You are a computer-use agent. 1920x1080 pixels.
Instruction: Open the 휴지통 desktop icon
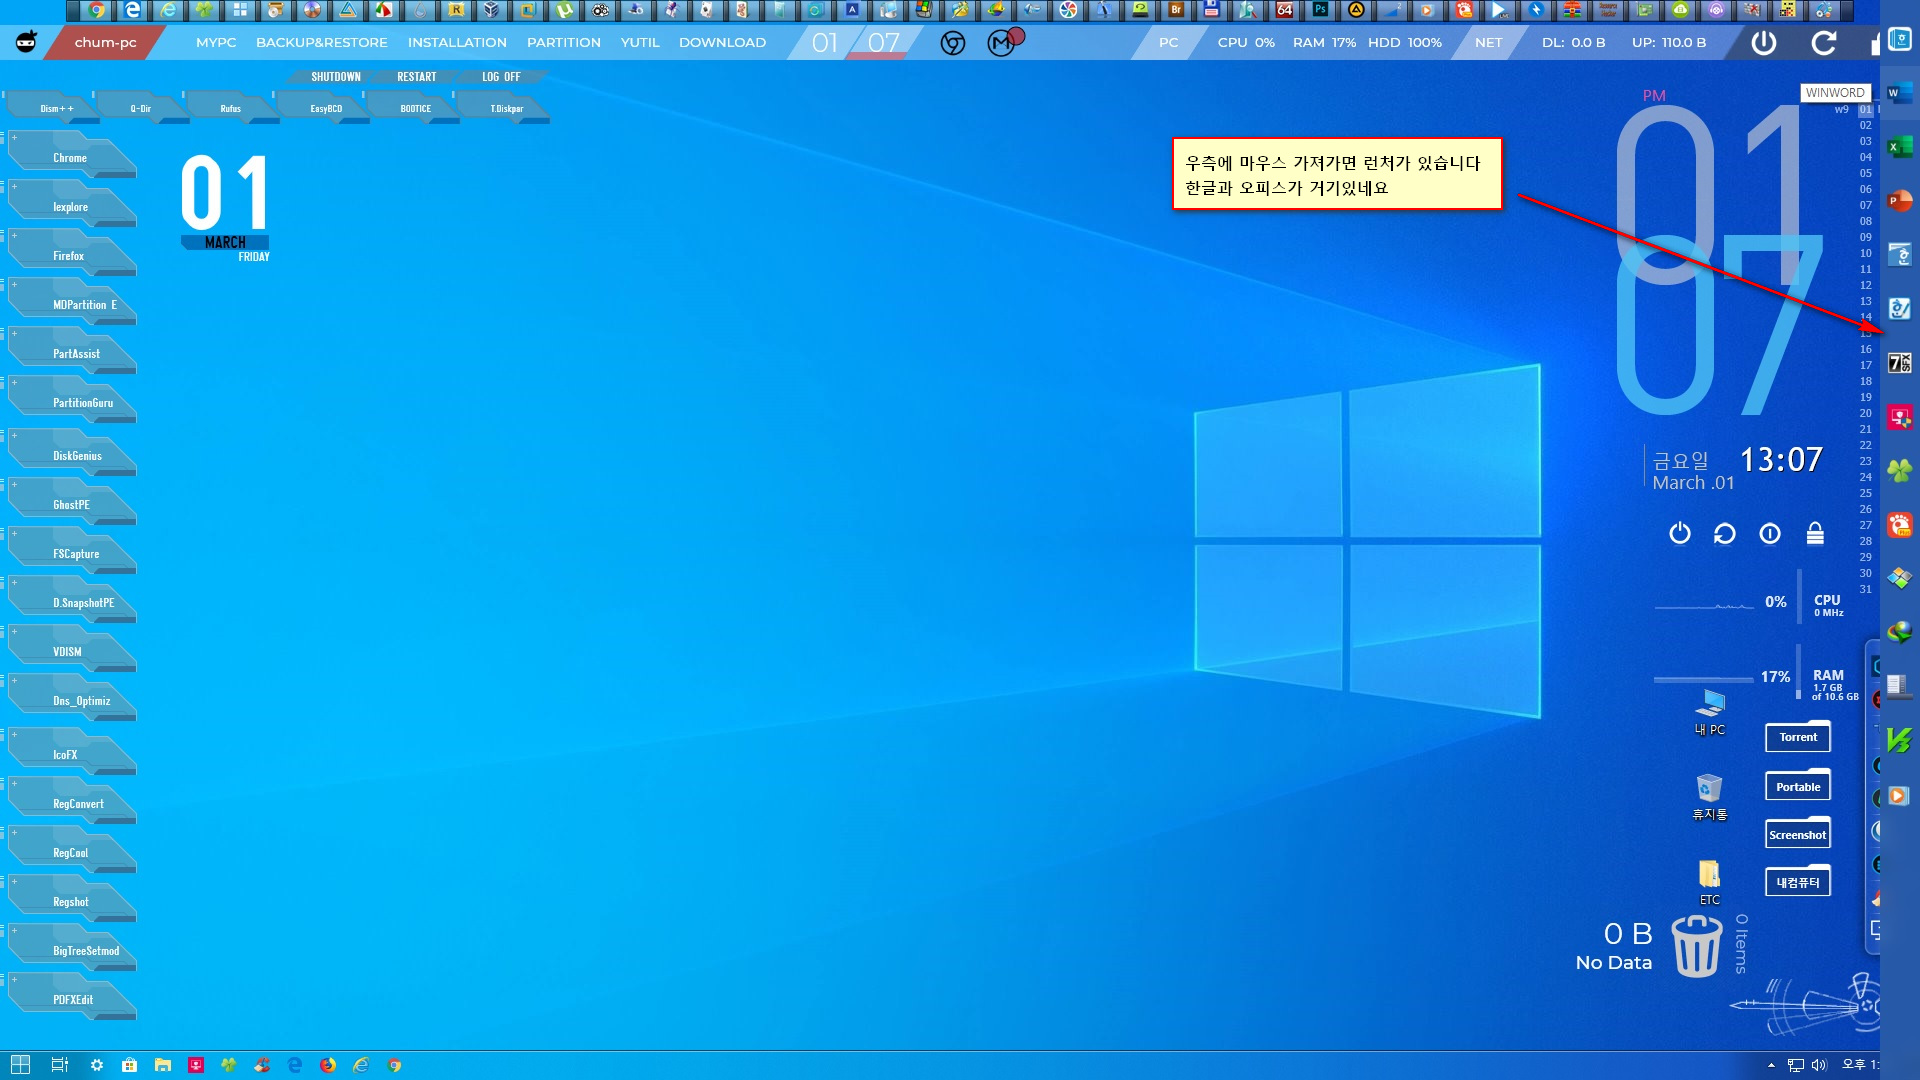[x=1710, y=796]
